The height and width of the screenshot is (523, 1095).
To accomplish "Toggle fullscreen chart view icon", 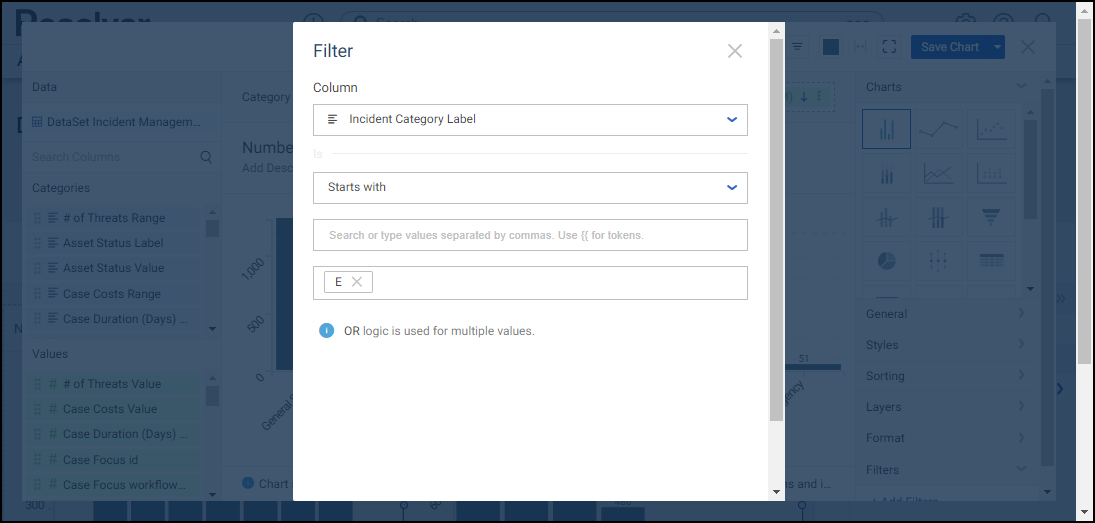I will click(890, 47).
